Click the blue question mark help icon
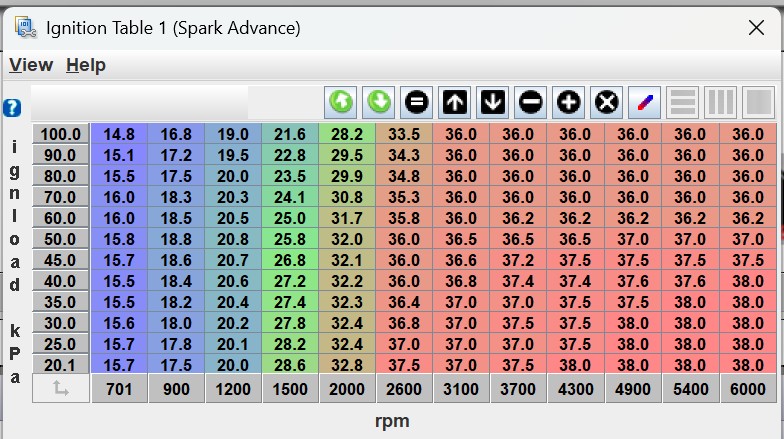 12,108
